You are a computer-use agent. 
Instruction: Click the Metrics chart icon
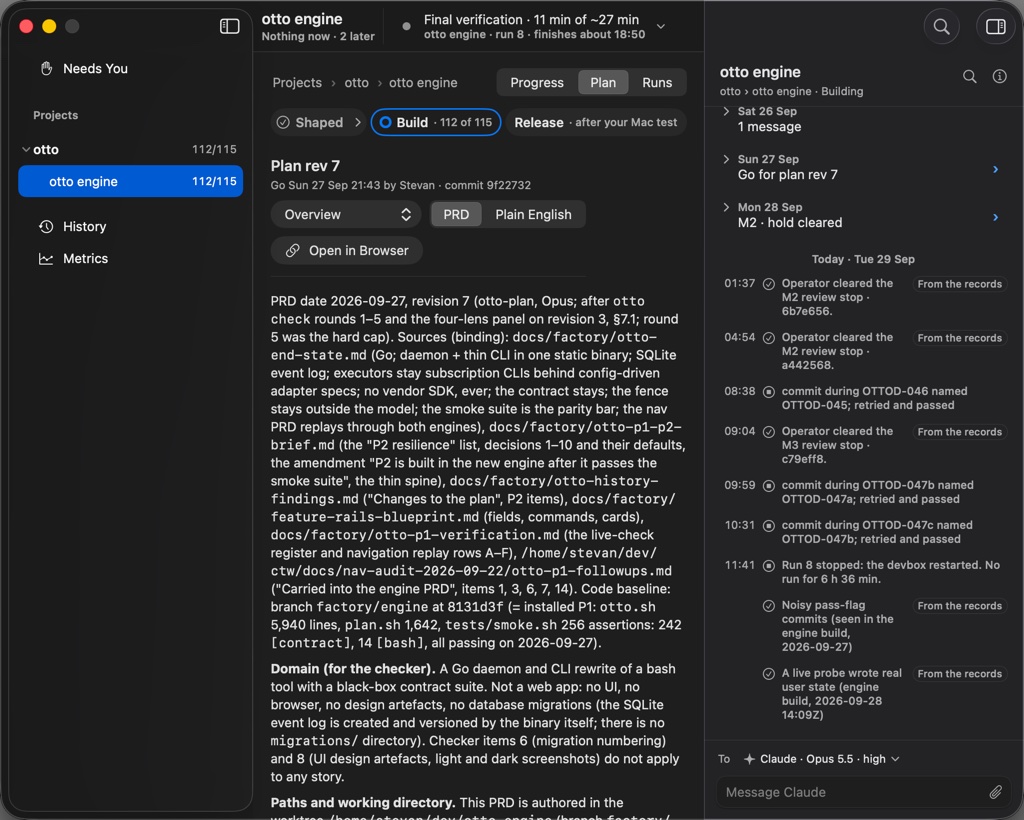coord(46,259)
